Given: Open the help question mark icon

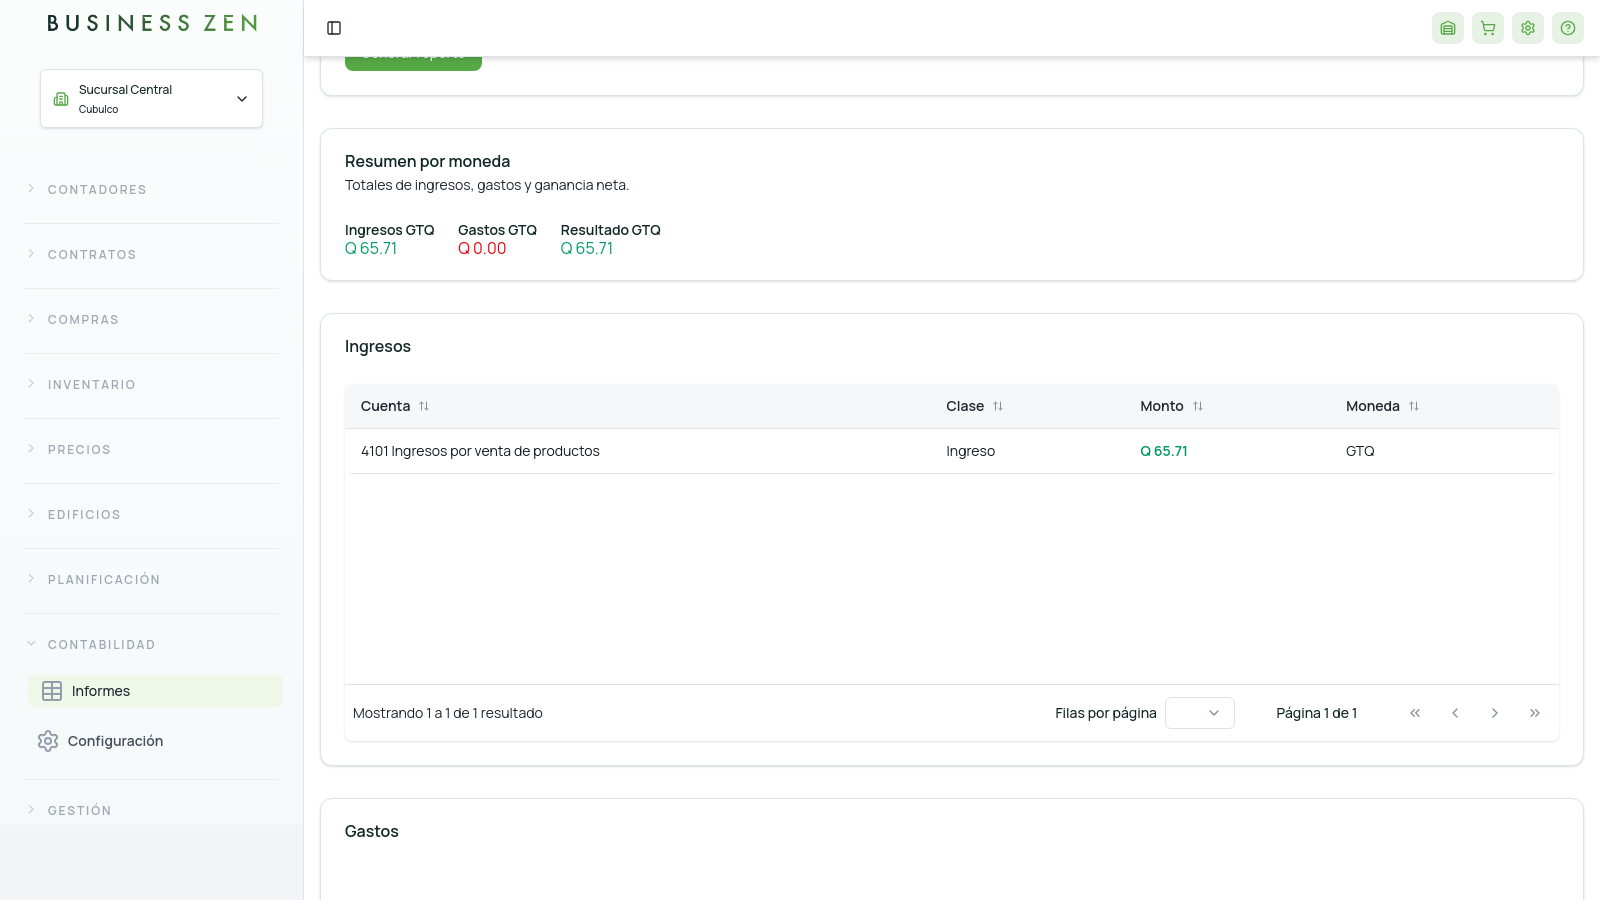Looking at the screenshot, I should [1568, 28].
